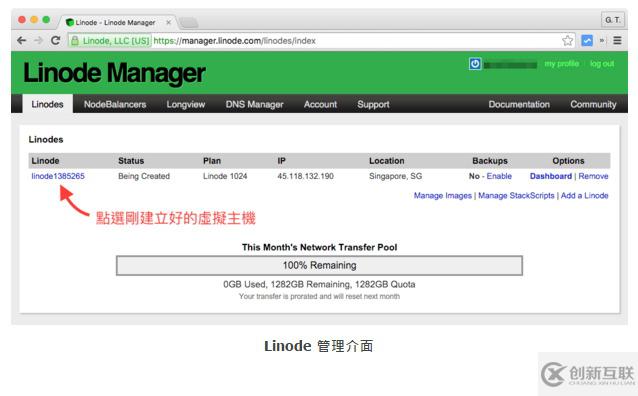638x396 pixels.
Task: Open the Manage Images link
Action: click(x=443, y=195)
